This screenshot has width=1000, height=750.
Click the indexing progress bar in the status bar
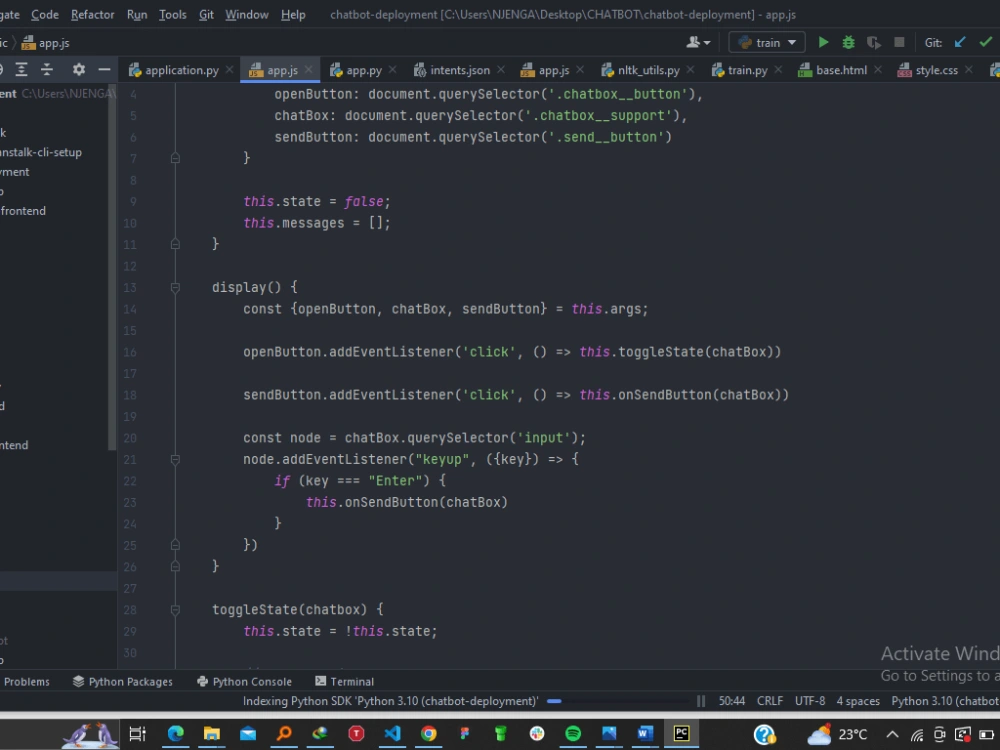617,701
